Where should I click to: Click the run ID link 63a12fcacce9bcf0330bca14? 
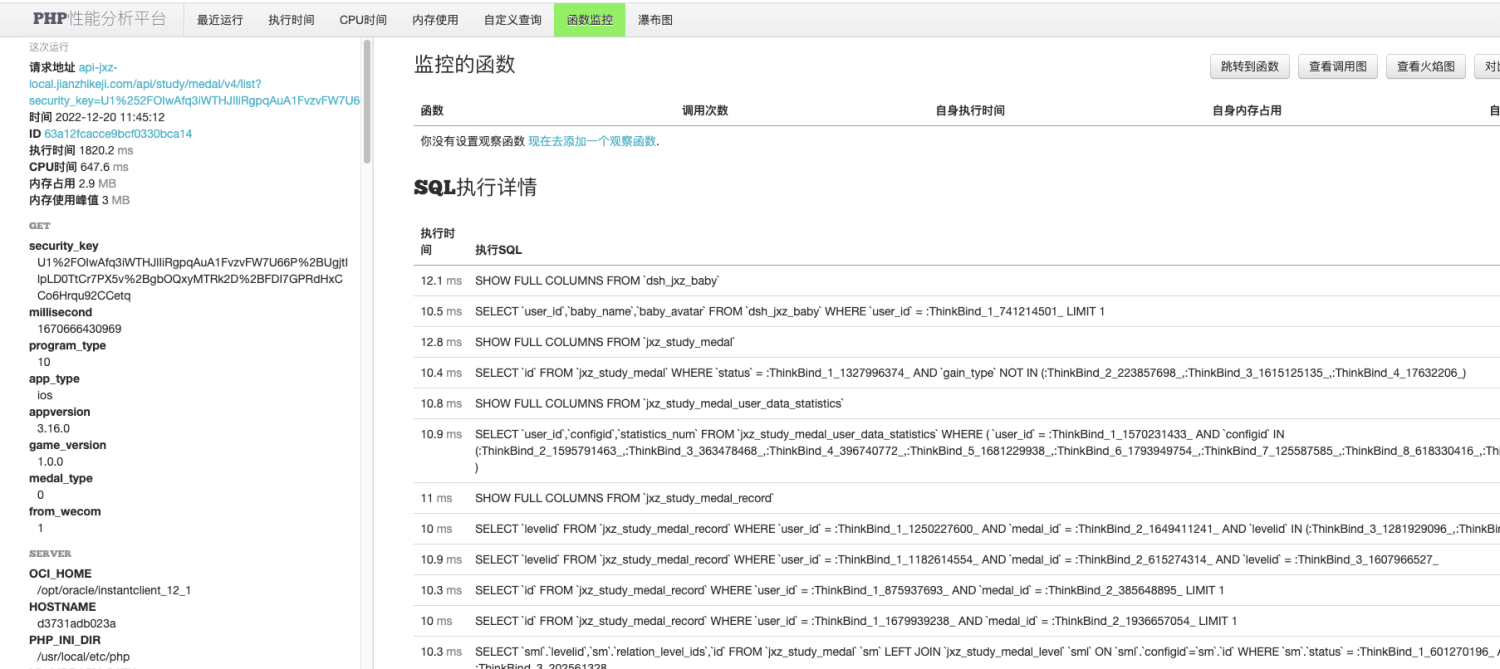[x=118, y=134]
